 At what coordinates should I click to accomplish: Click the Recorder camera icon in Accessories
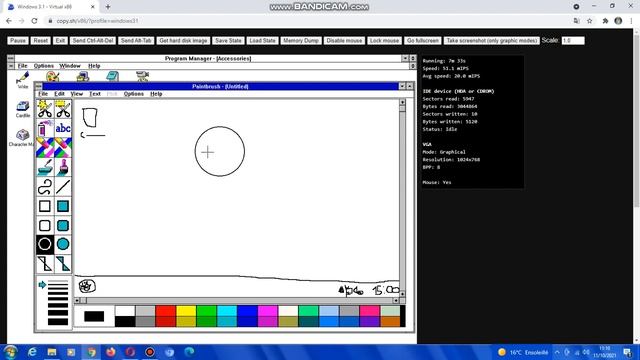[142, 76]
